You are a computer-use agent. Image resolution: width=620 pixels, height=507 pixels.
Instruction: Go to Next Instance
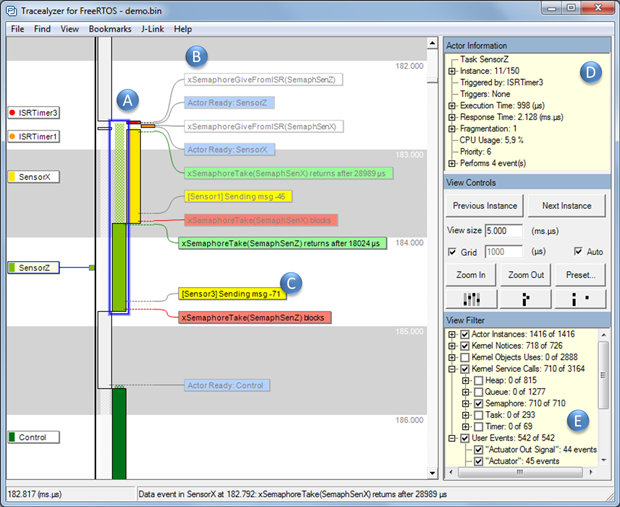coord(567,206)
